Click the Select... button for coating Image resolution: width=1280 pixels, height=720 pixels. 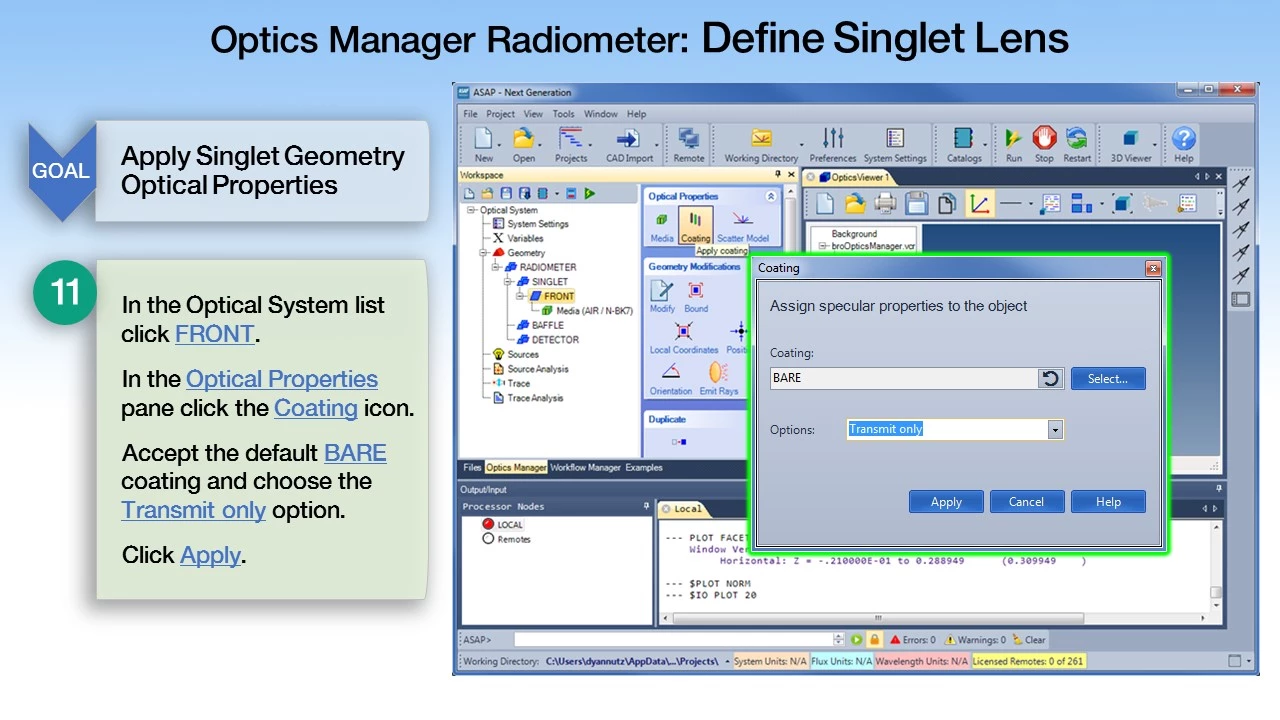[x=1107, y=379]
